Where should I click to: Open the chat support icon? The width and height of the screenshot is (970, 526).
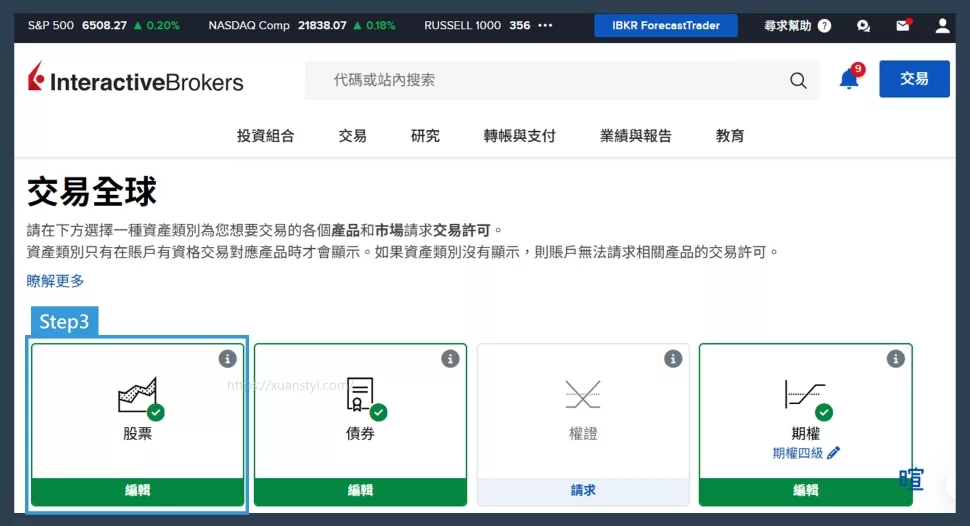tap(864, 26)
